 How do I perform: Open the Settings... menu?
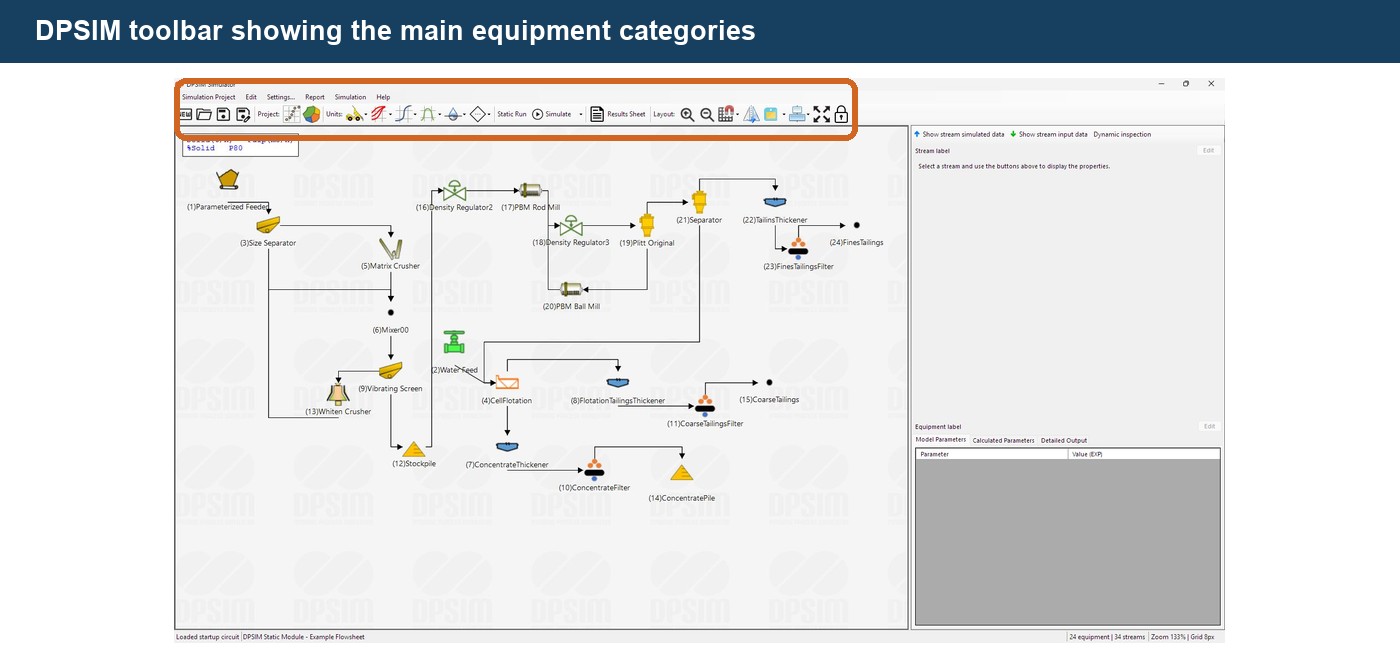(281, 97)
